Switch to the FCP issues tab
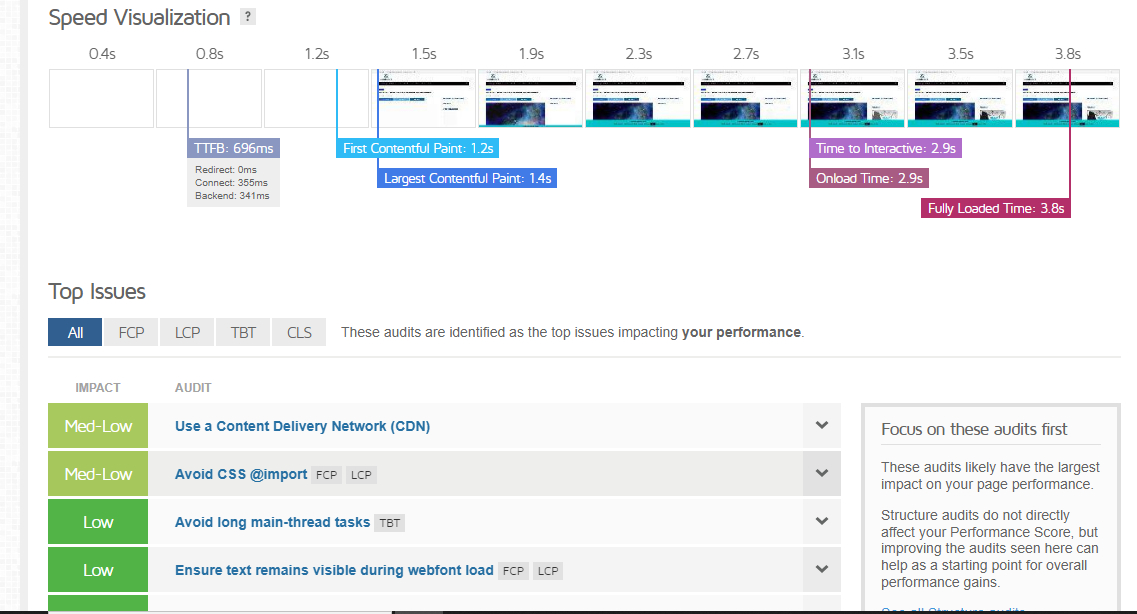This screenshot has height=614, width=1137. click(131, 332)
